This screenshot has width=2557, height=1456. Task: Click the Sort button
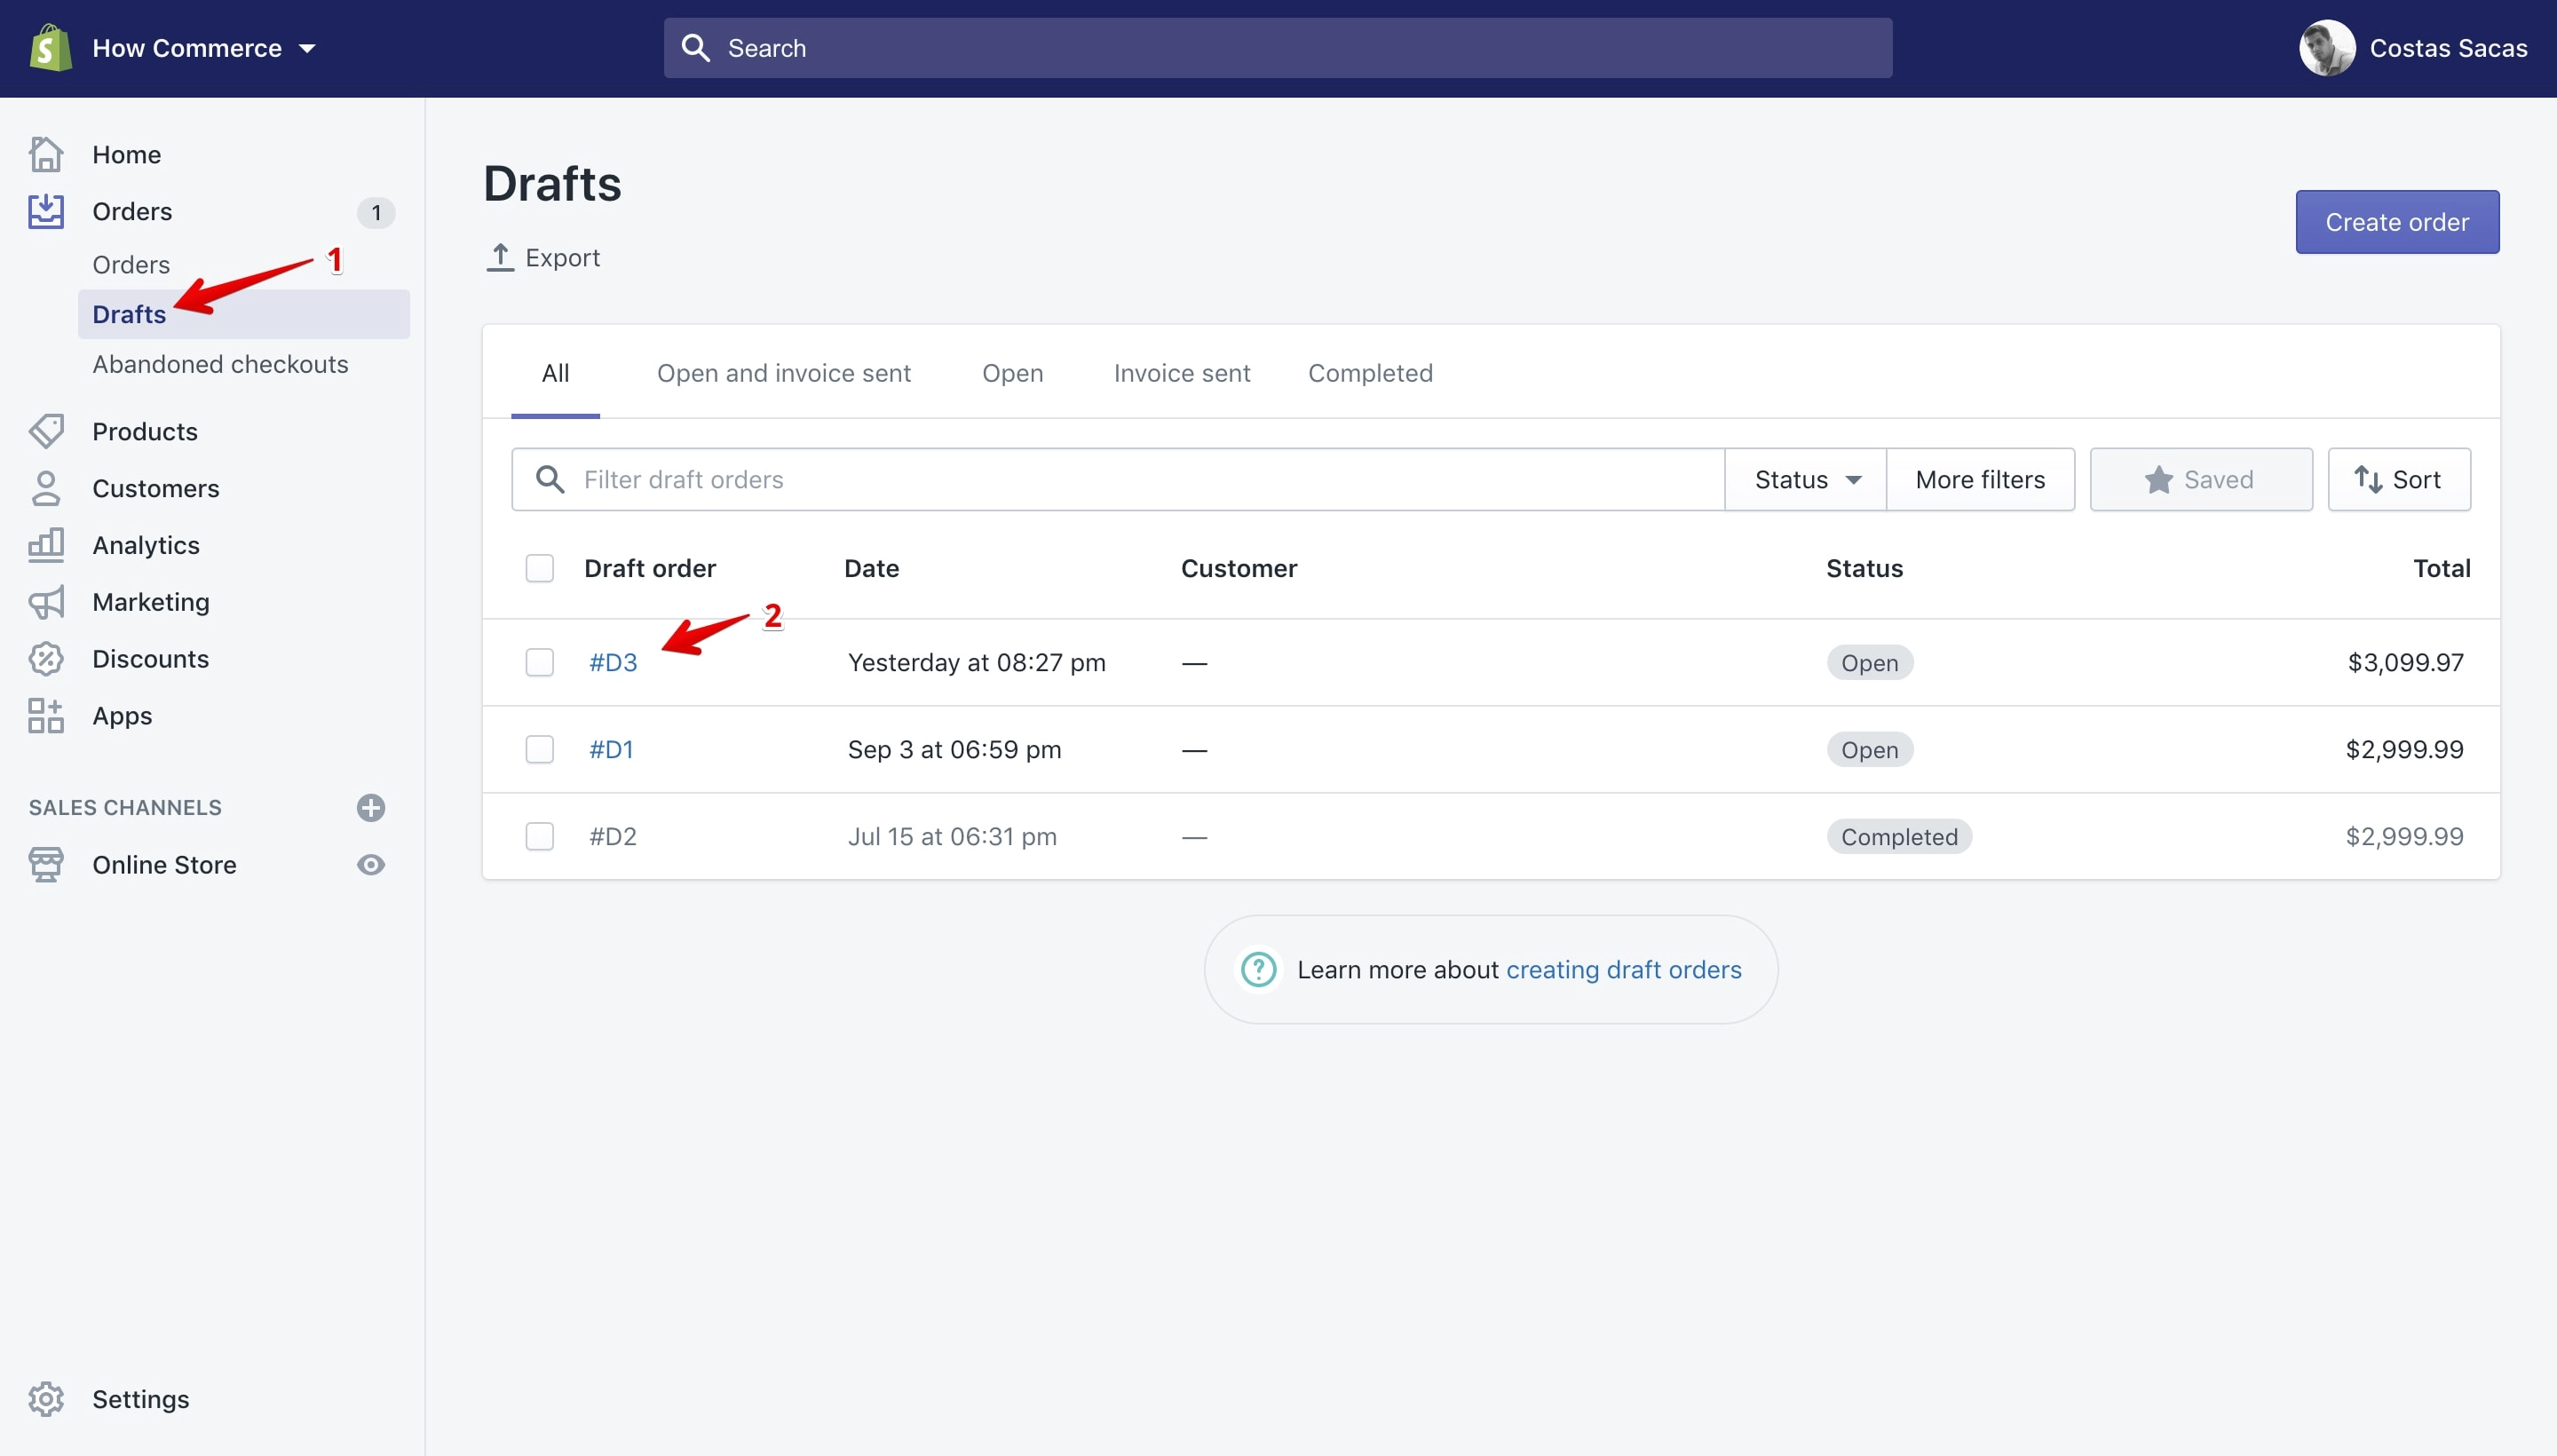tap(2399, 479)
